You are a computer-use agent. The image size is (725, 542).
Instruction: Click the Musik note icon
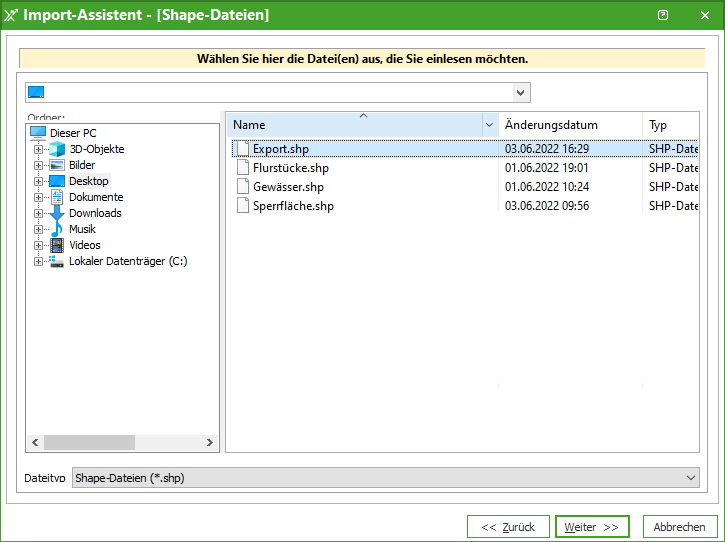(57, 229)
